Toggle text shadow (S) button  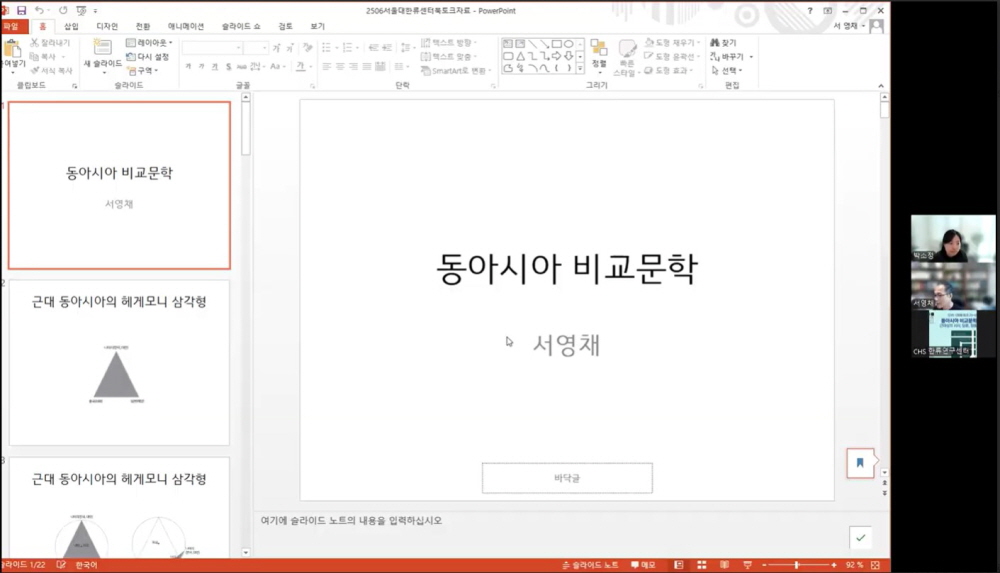[x=228, y=66]
